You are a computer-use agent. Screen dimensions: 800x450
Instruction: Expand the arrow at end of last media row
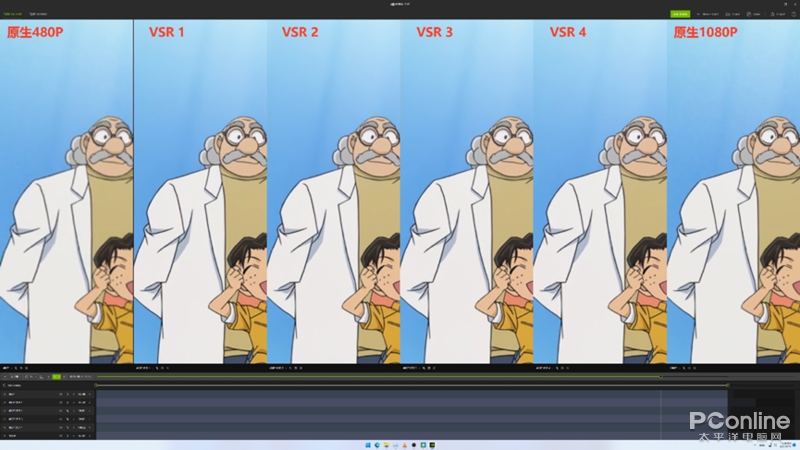90,436
